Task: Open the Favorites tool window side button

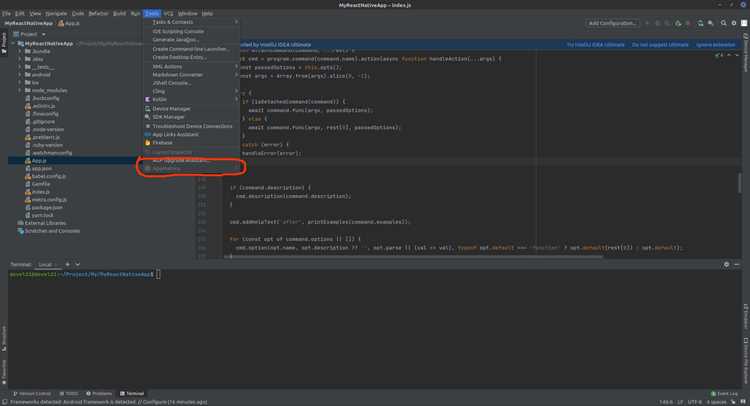Action: [x=4, y=372]
